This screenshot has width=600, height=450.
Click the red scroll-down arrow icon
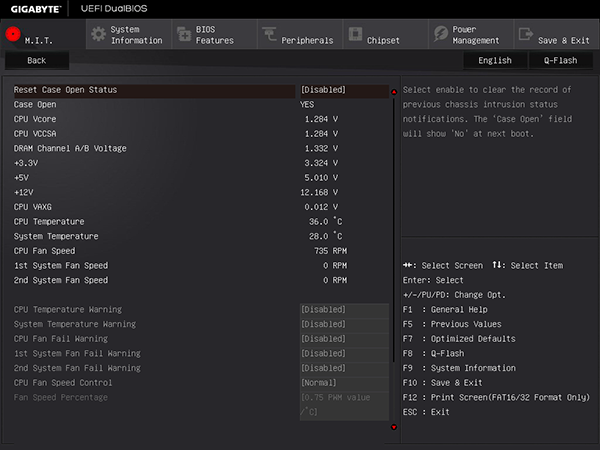click(x=394, y=427)
